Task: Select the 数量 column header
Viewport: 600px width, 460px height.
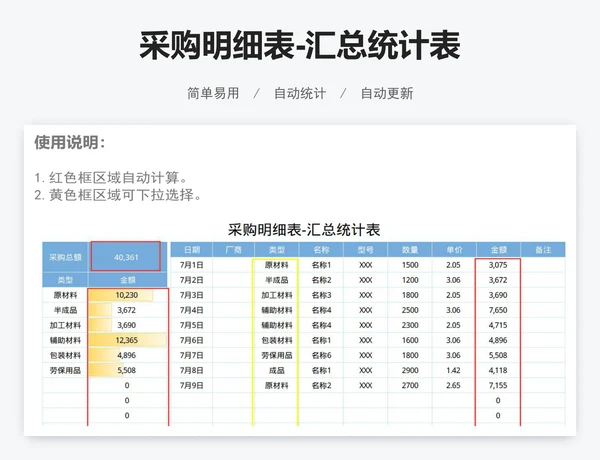Action: pos(410,250)
